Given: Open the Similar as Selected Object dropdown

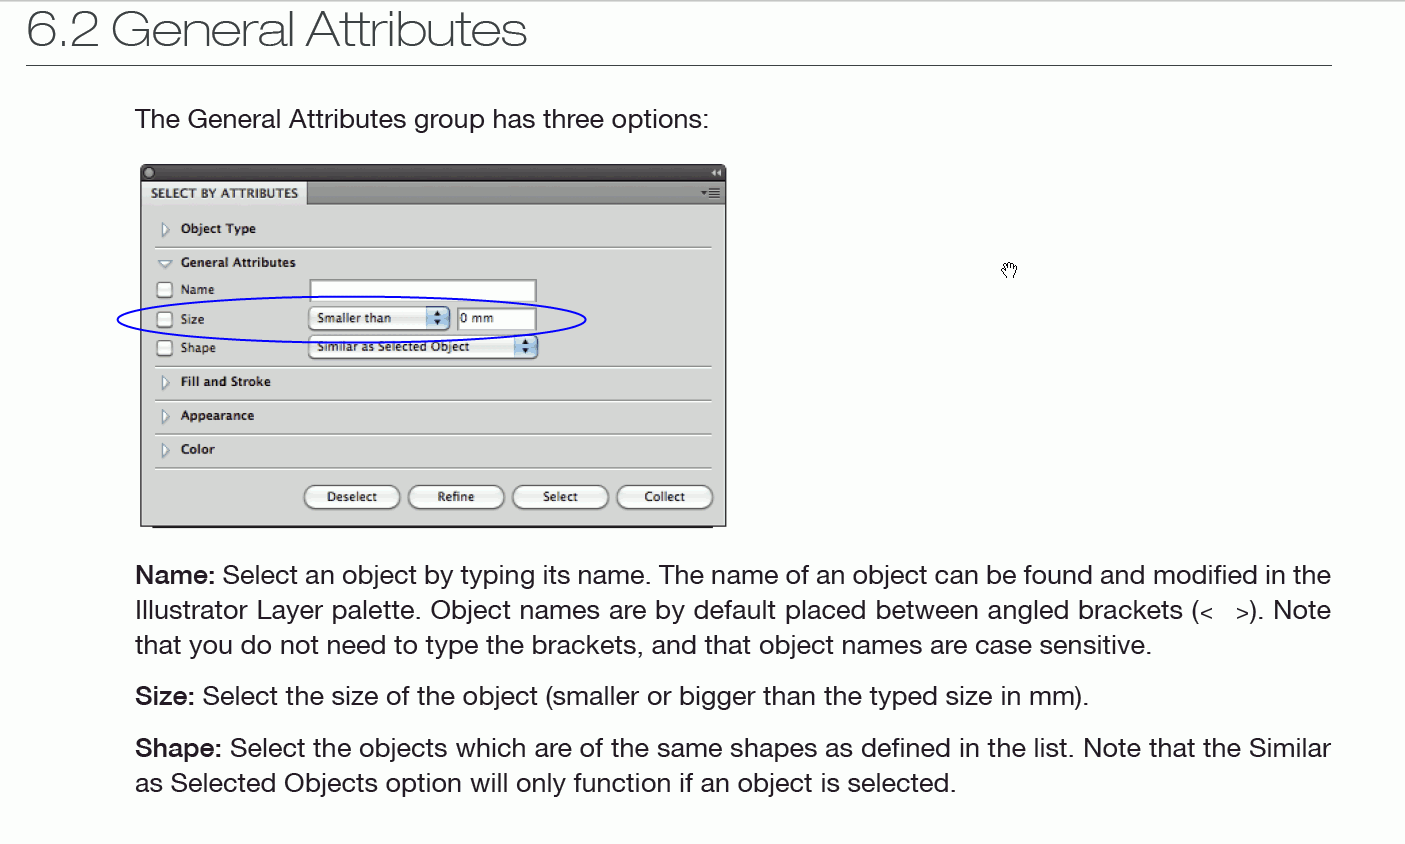Looking at the screenshot, I should [423, 347].
